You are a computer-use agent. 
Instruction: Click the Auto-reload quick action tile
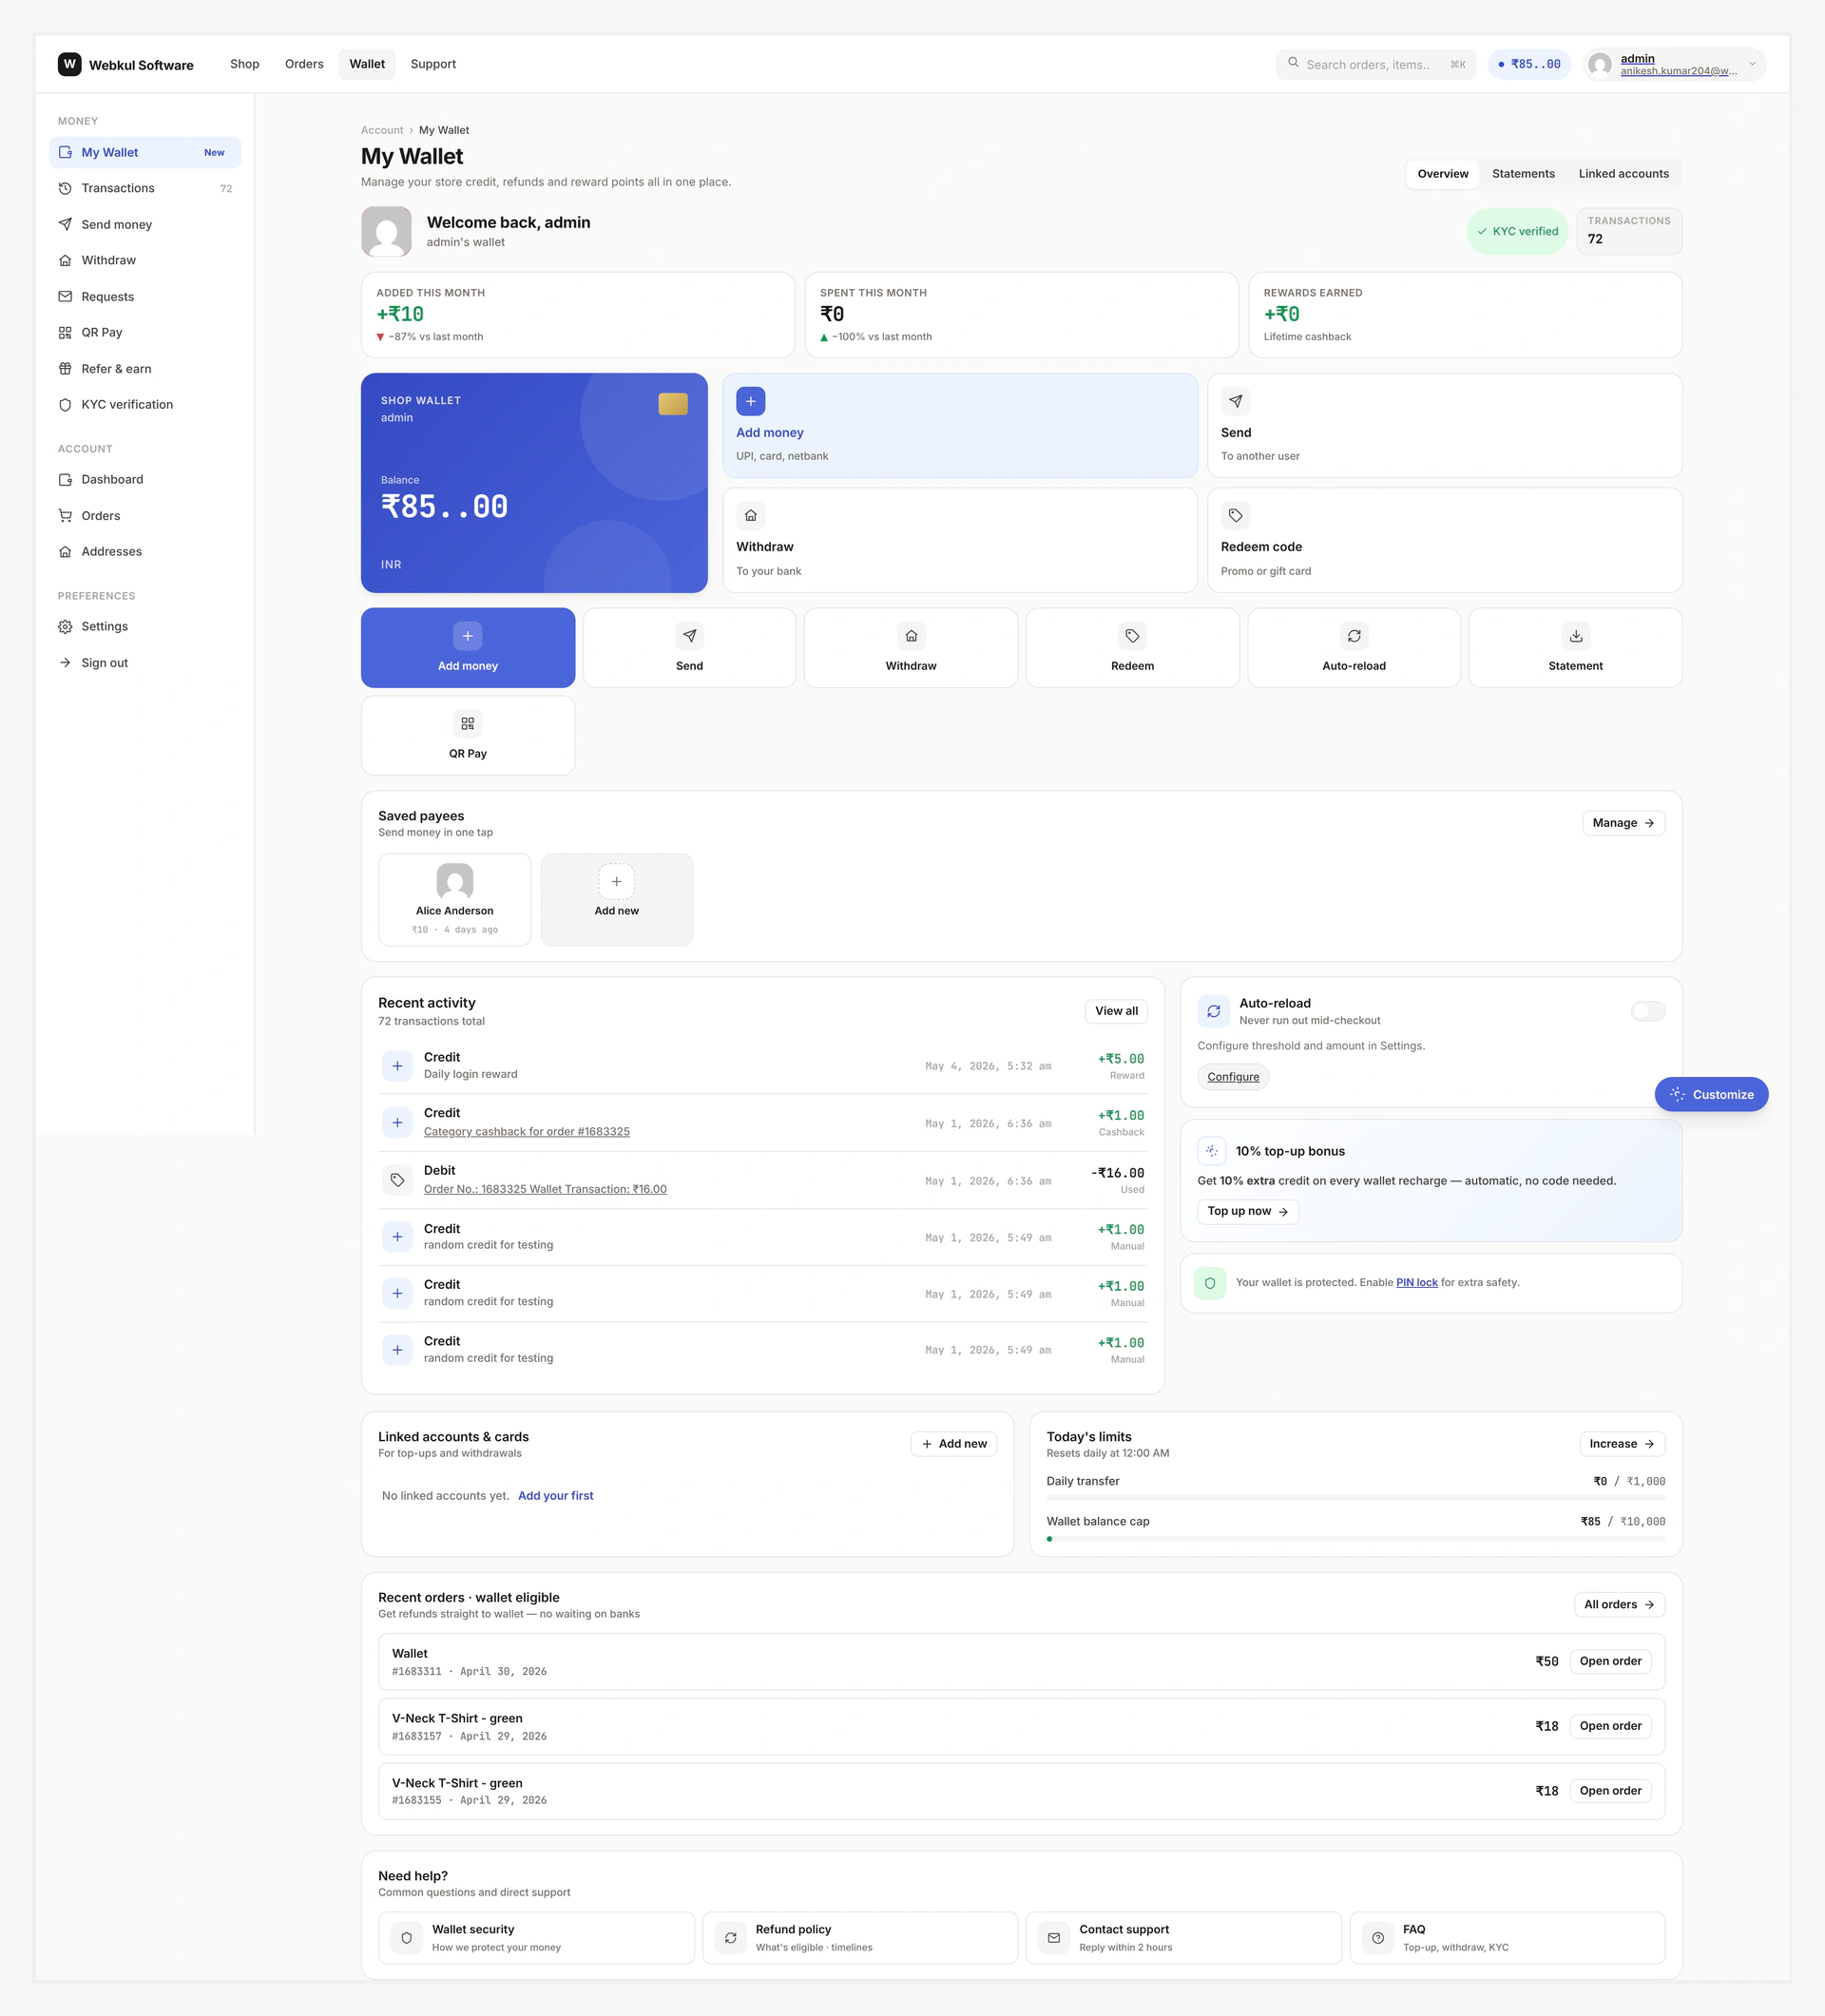tap(1354, 647)
